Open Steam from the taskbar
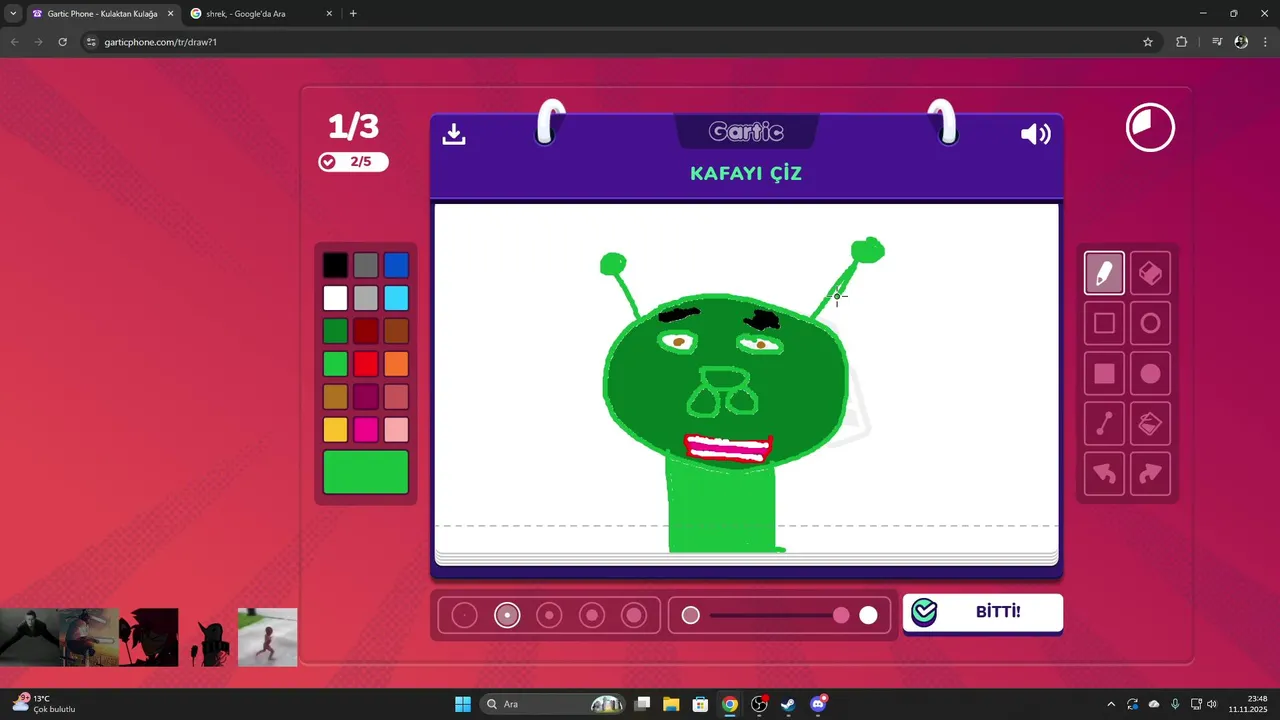This screenshot has width=1280, height=720. tap(788, 704)
